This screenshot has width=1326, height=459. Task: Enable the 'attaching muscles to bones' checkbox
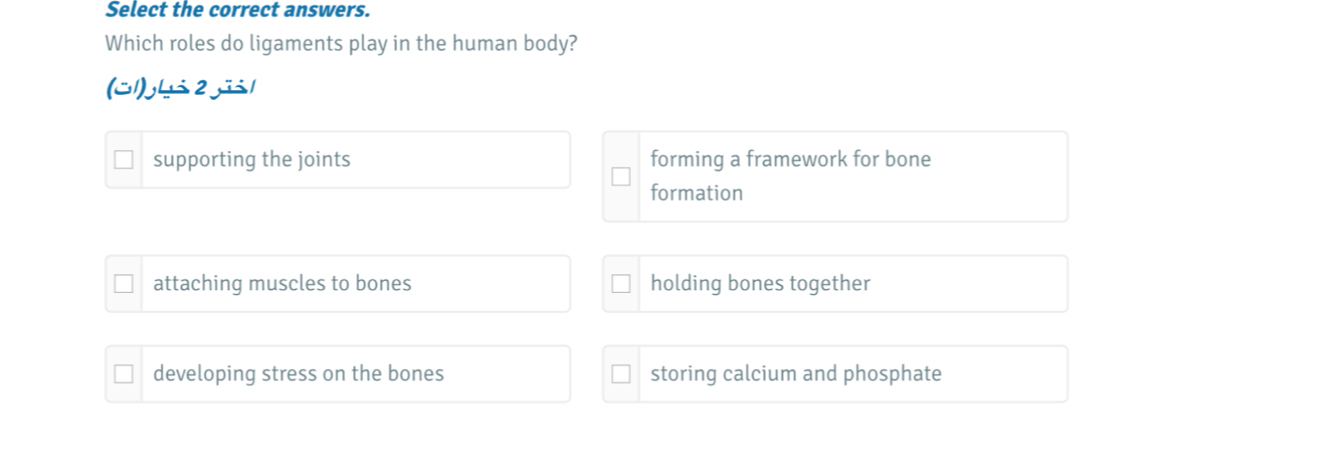point(123,284)
